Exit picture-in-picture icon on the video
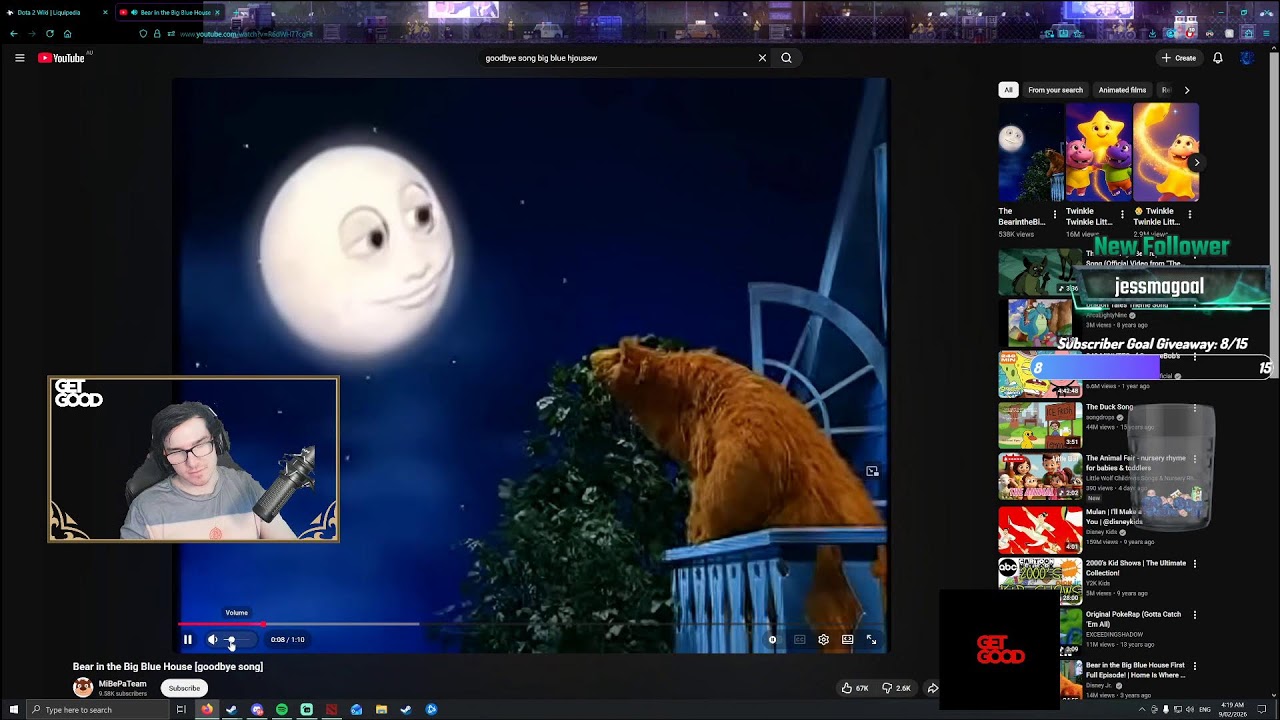The height and width of the screenshot is (720, 1280). pos(872,471)
